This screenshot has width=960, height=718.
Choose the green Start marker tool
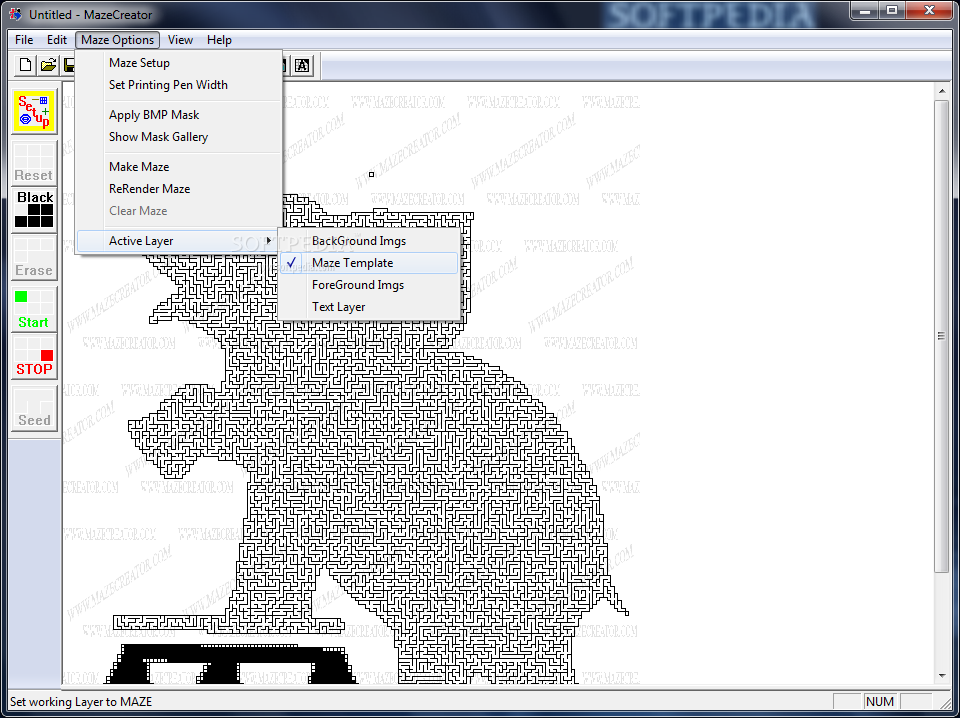tap(34, 310)
